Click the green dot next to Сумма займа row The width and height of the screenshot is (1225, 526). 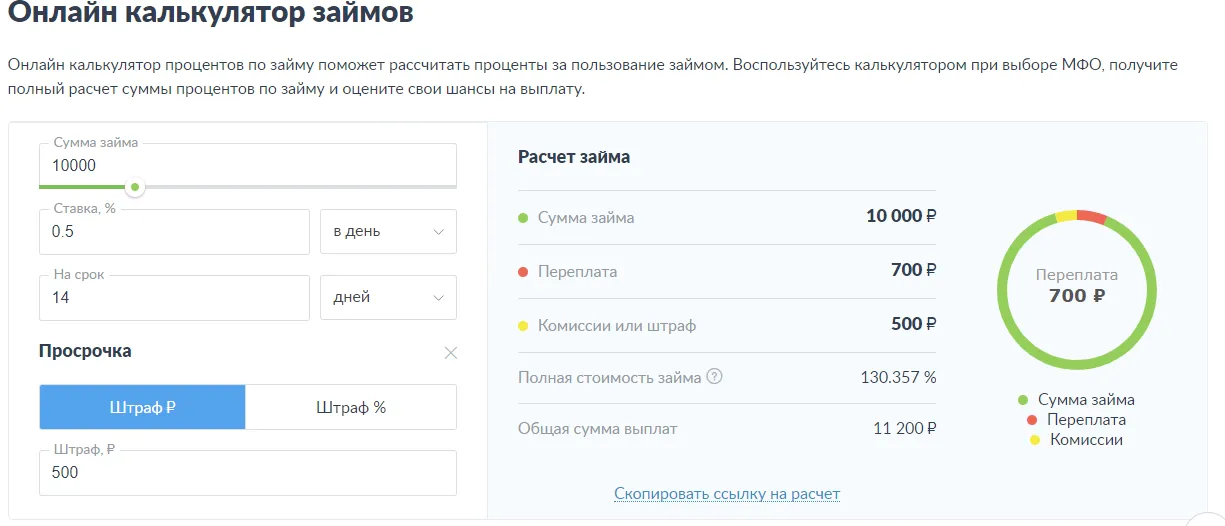[x=523, y=218]
